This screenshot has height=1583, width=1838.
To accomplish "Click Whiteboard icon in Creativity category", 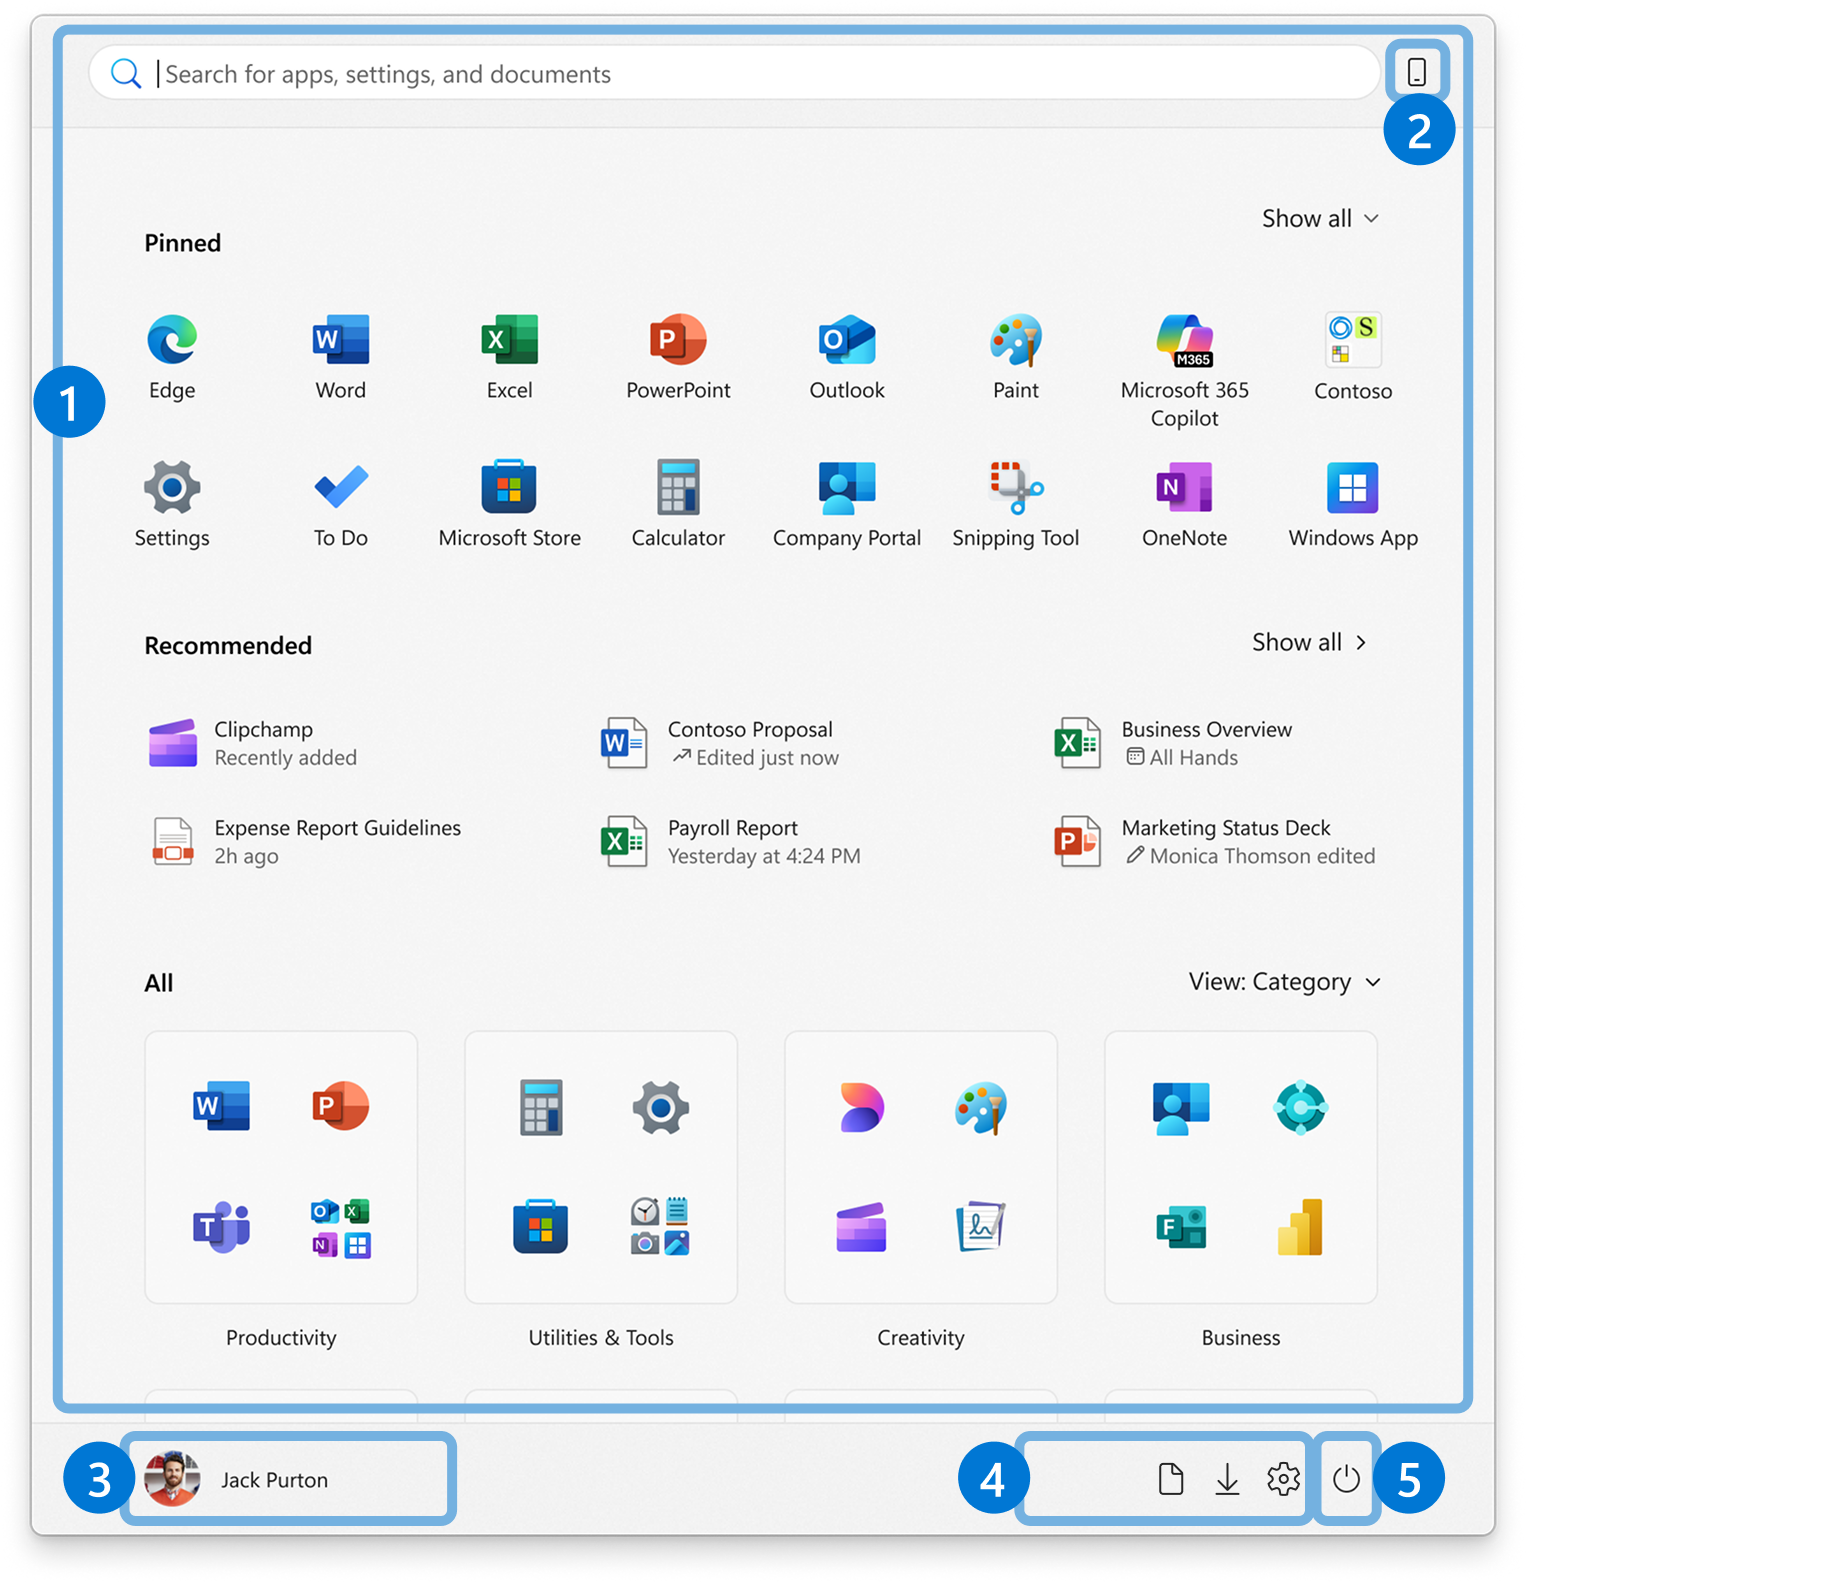I will coord(981,1227).
